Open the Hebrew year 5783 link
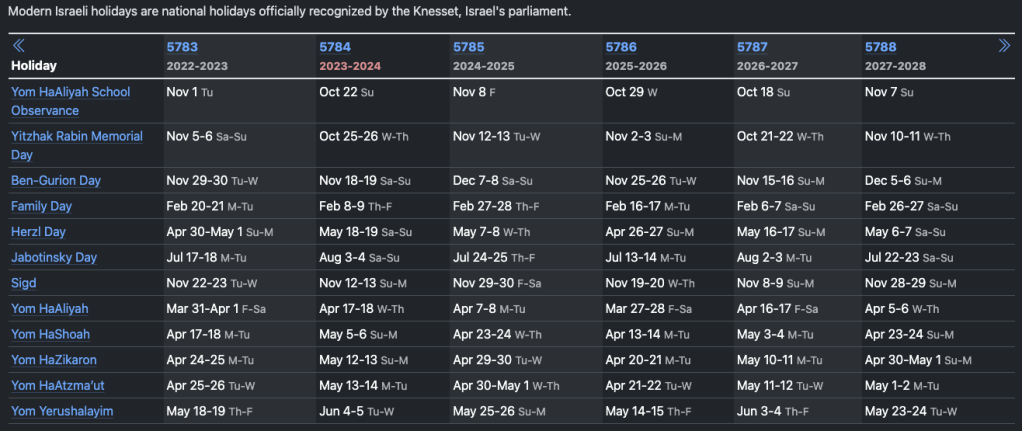Viewport: 1022px width, 431px height. [x=181, y=47]
